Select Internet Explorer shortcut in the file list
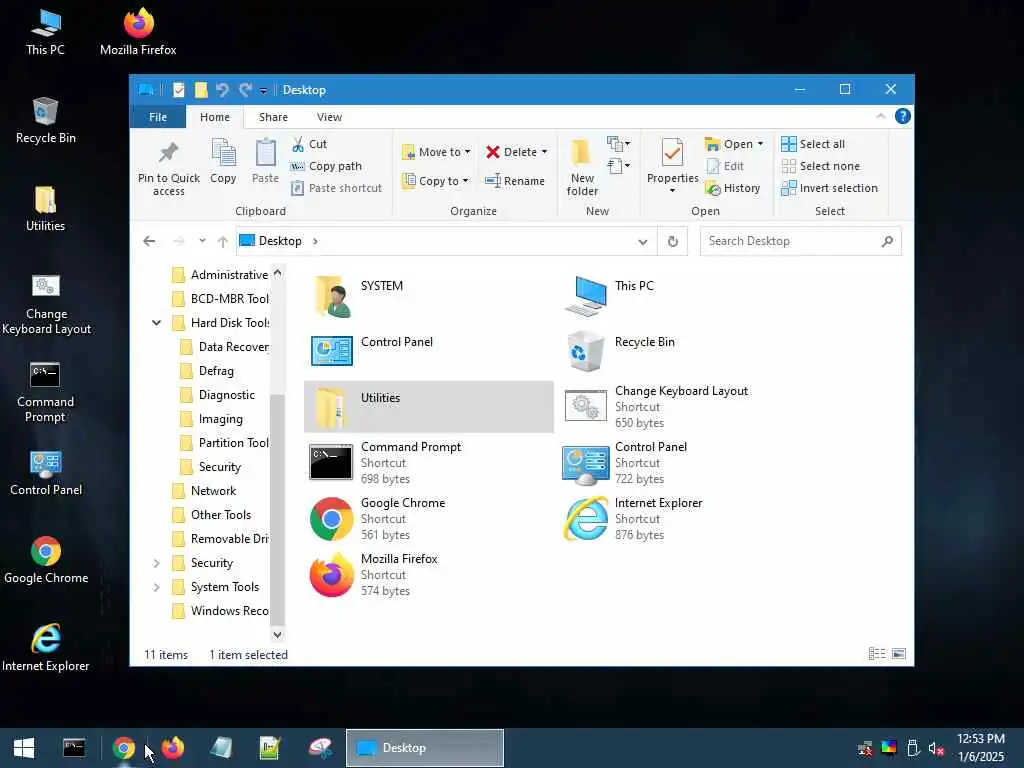The height and width of the screenshot is (768, 1024). coord(682,519)
